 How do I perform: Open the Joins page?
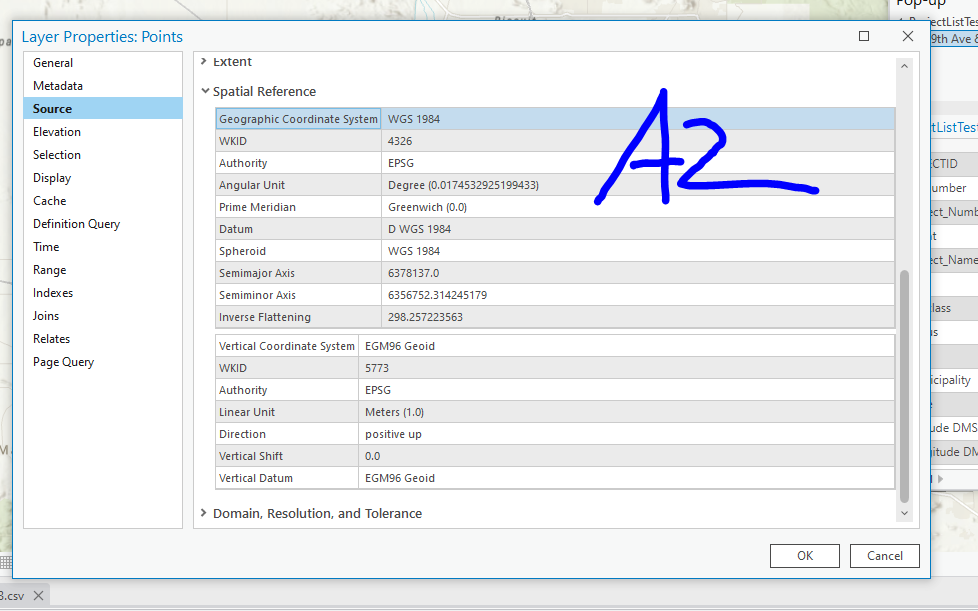point(103,316)
